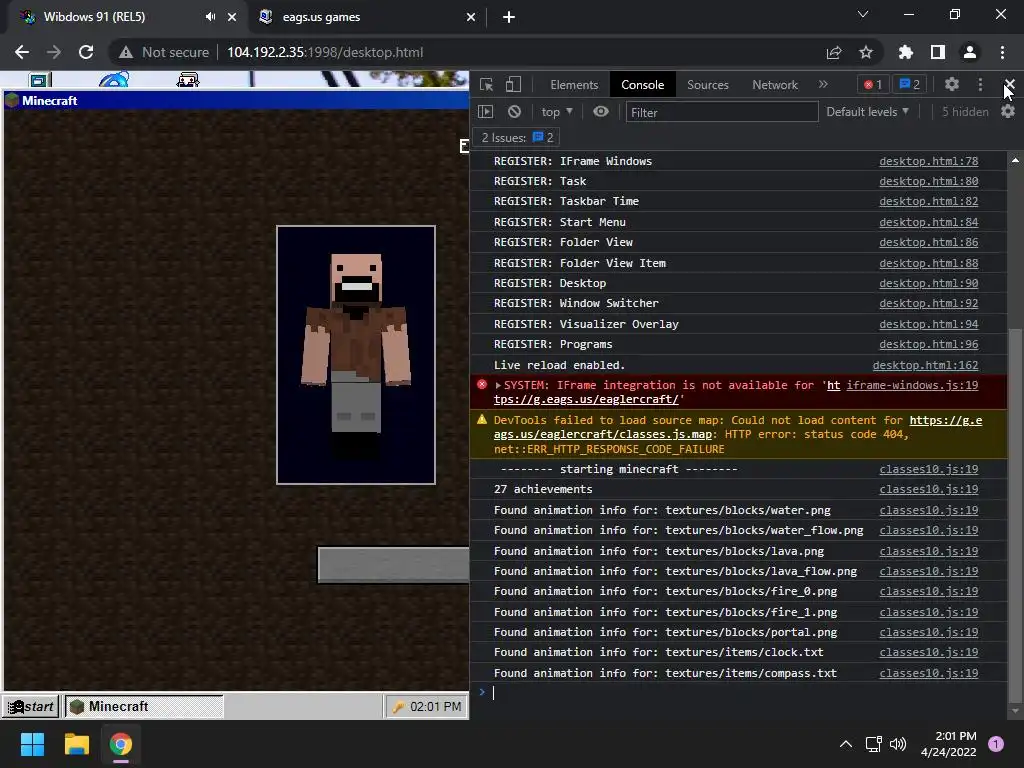Click the Windows clock and date display
This screenshot has height=768, width=1024.
[948, 744]
